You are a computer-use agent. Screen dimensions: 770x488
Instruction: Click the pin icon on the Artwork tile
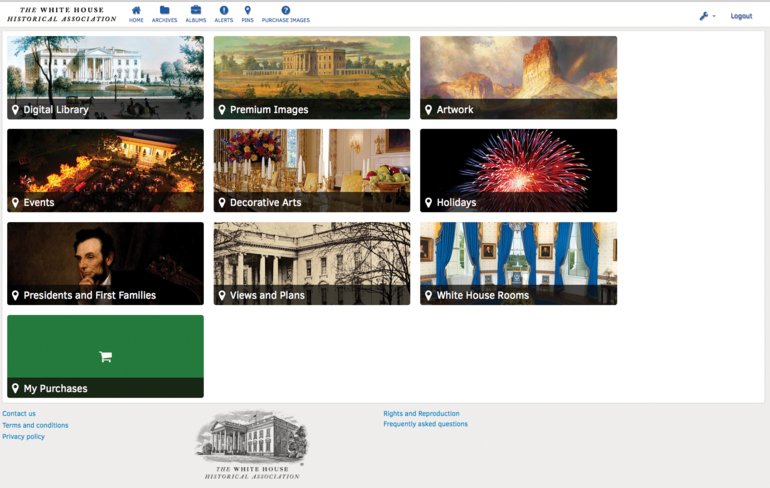(x=428, y=109)
